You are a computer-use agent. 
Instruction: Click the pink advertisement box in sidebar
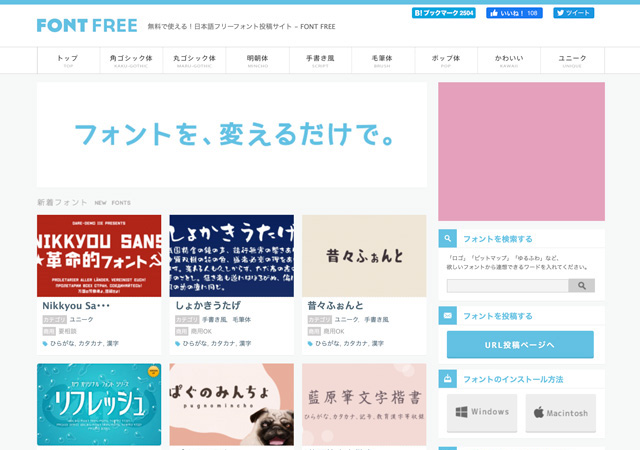[521, 151]
